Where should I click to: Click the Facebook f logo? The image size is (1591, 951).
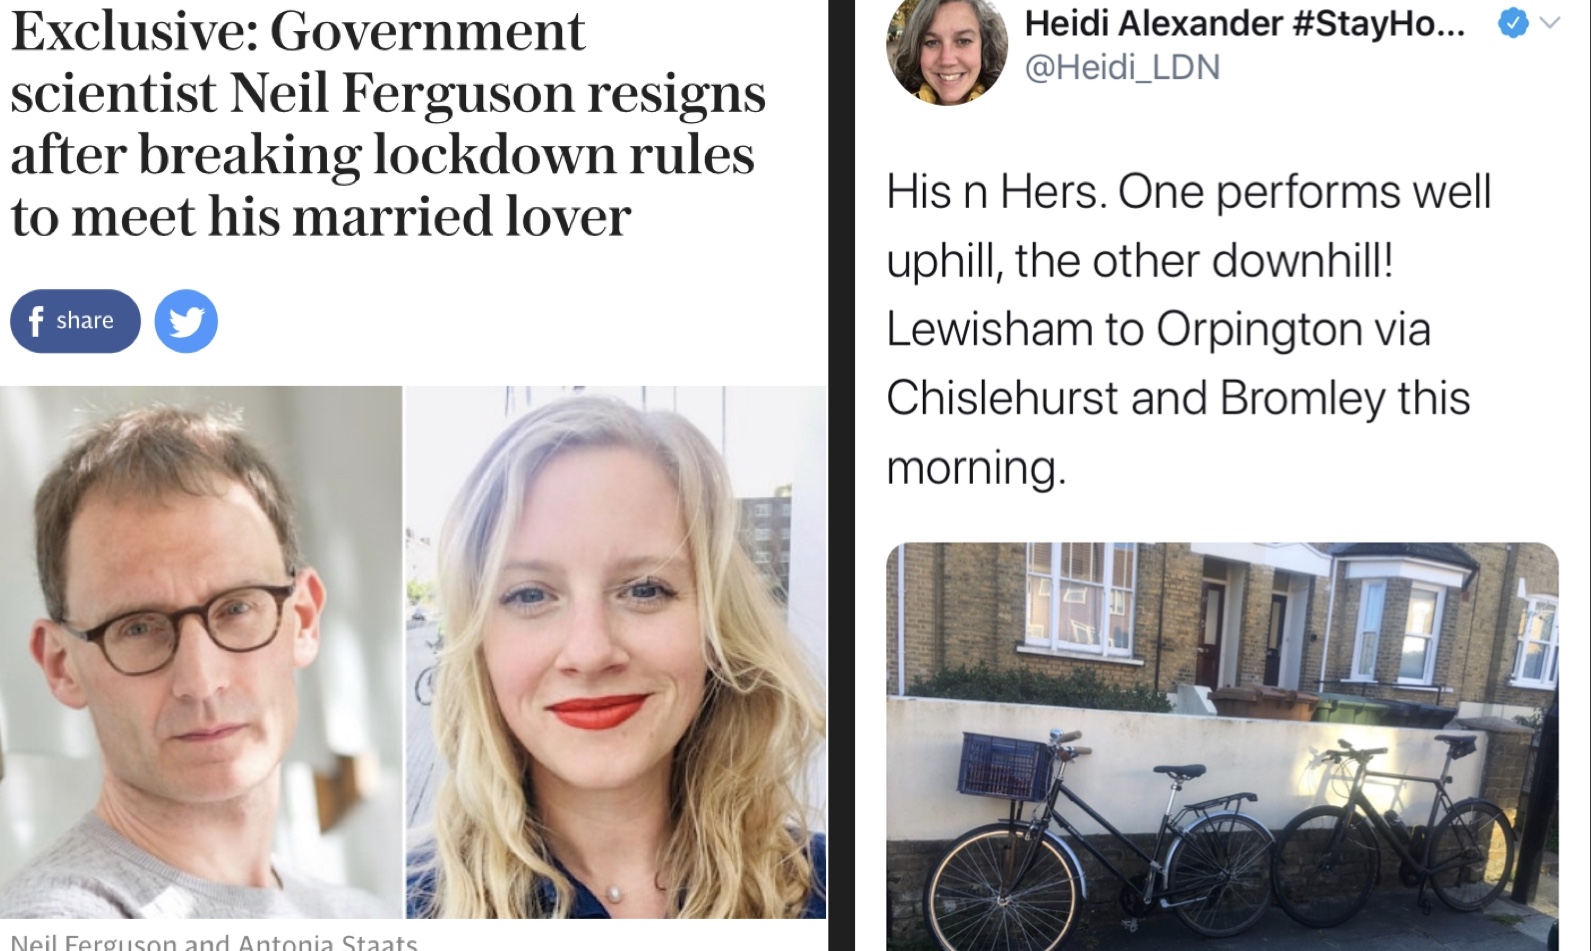click(x=36, y=321)
